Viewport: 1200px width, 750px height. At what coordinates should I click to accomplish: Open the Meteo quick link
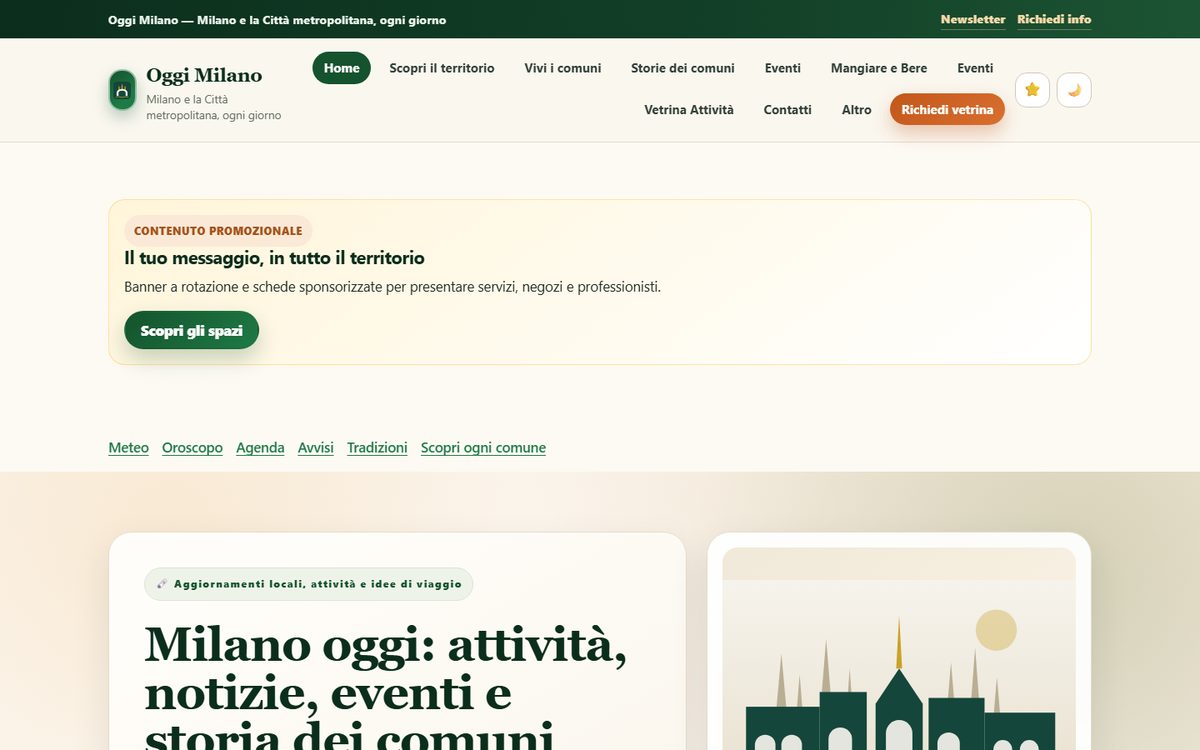click(x=128, y=448)
